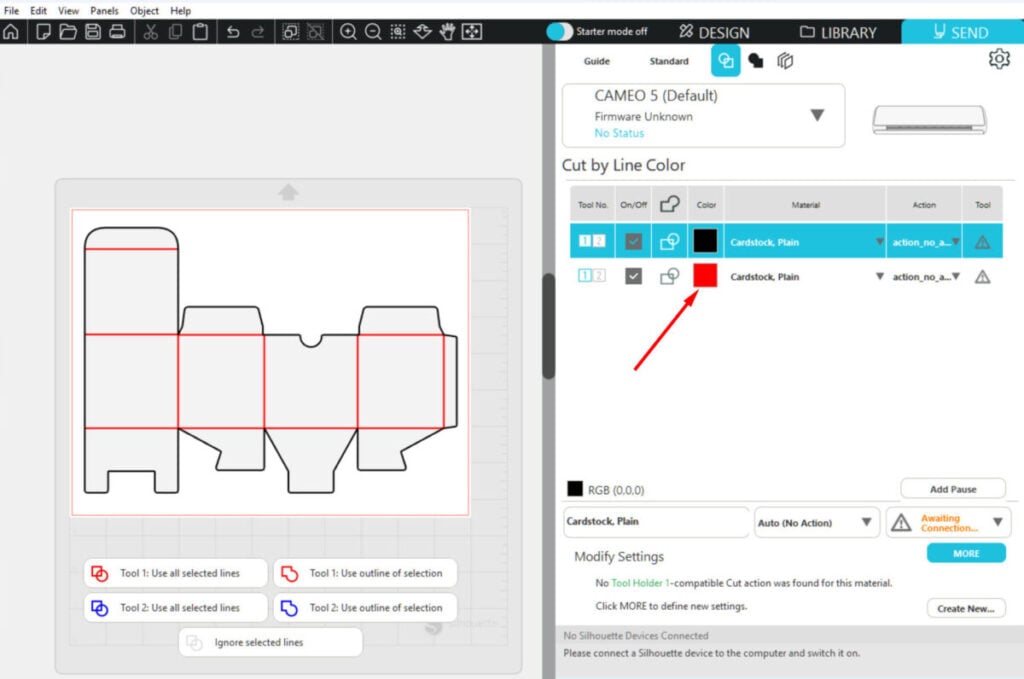1024x679 pixels.
Task: Click the Add Pause button
Action: [x=952, y=489]
